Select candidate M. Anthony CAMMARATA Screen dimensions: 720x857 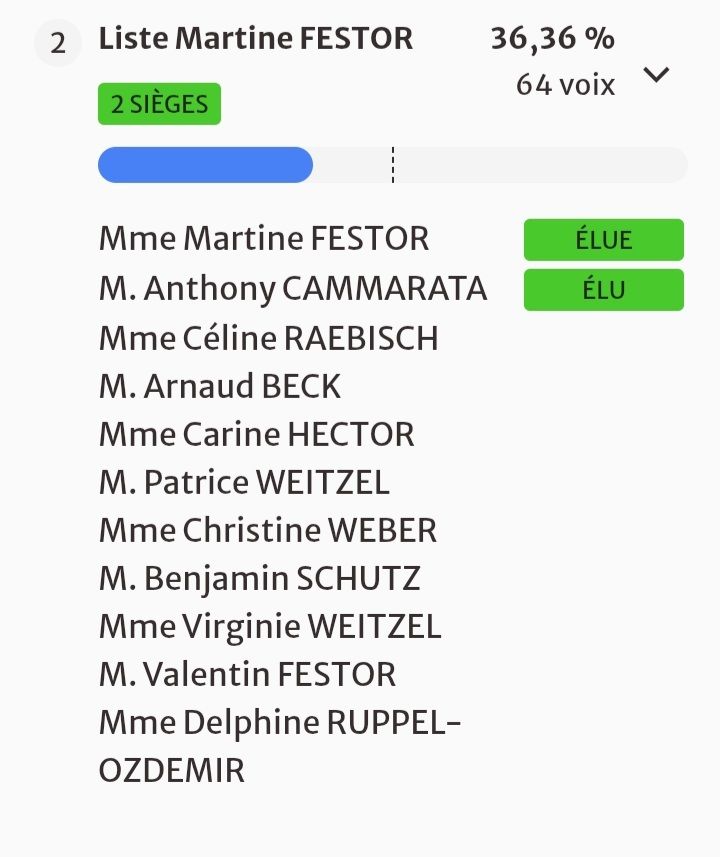[x=293, y=289]
